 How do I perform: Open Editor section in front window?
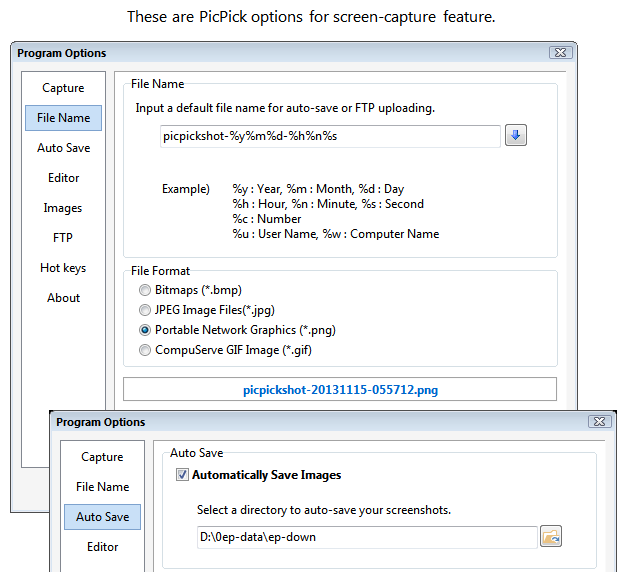pyautogui.click(x=102, y=547)
